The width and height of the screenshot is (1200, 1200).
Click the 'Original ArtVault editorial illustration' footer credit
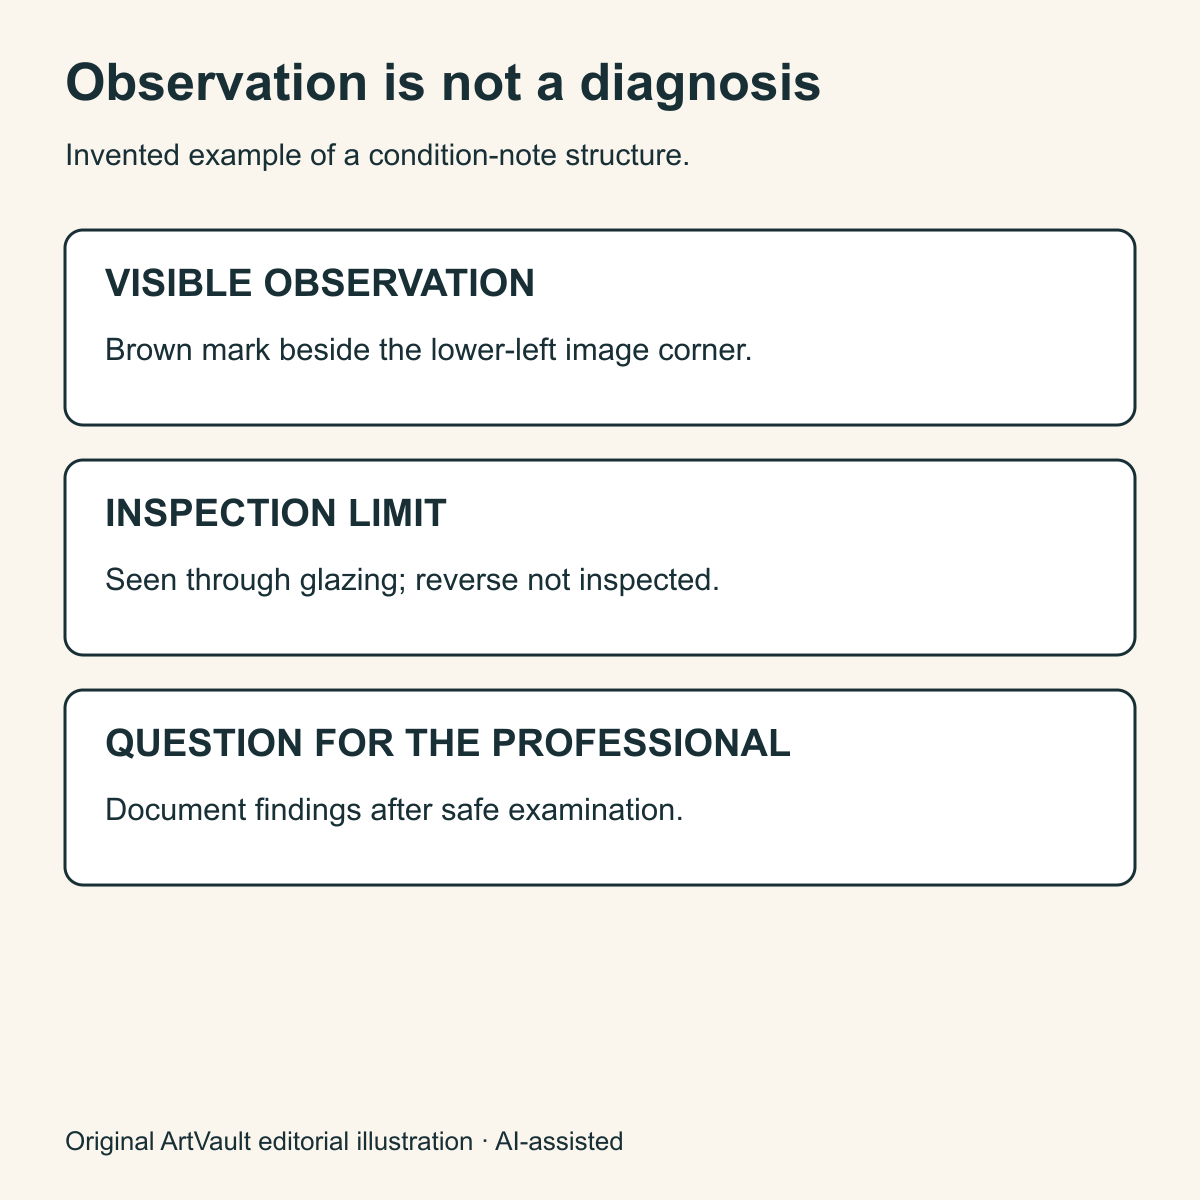click(x=269, y=1141)
